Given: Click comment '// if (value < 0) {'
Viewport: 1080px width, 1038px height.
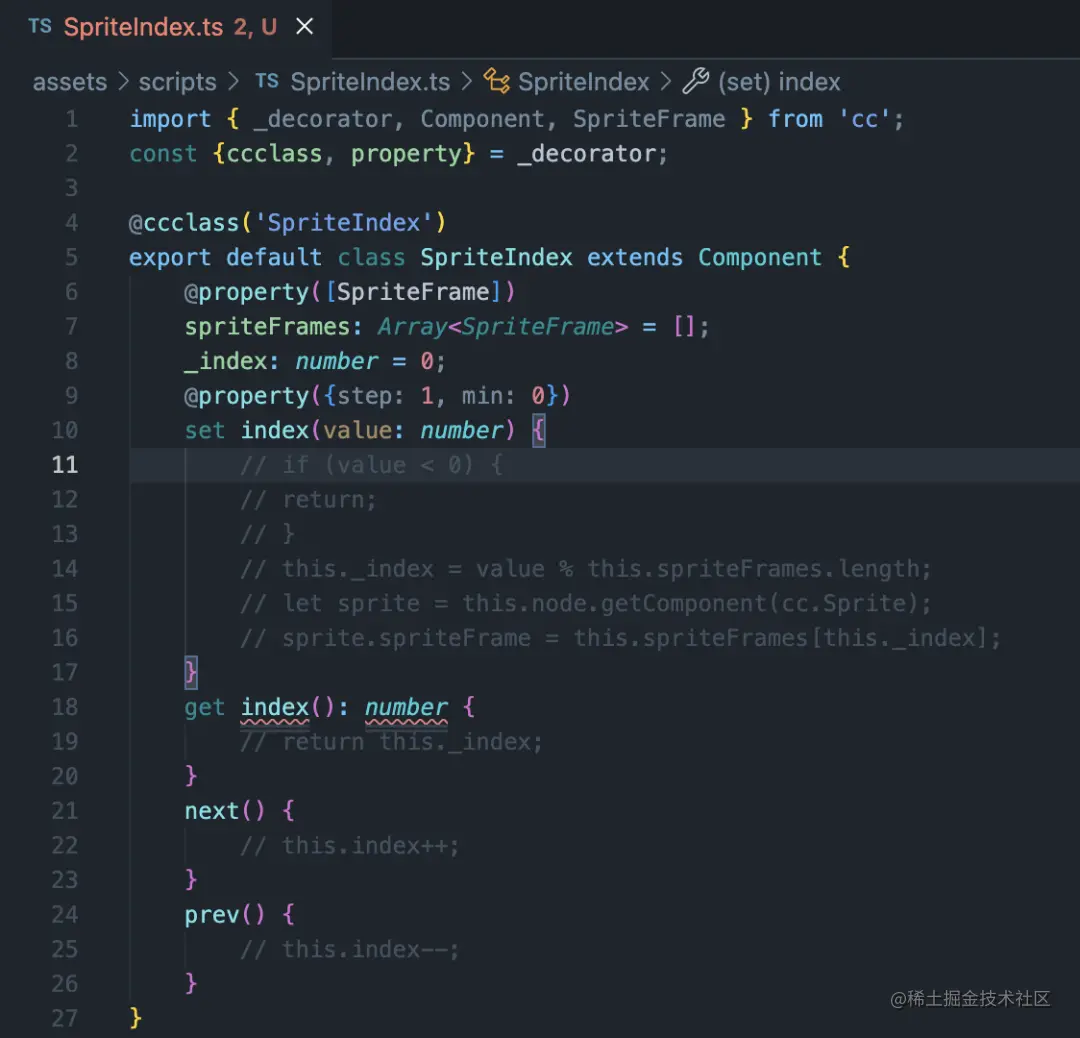Looking at the screenshot, I should point(371,465).
